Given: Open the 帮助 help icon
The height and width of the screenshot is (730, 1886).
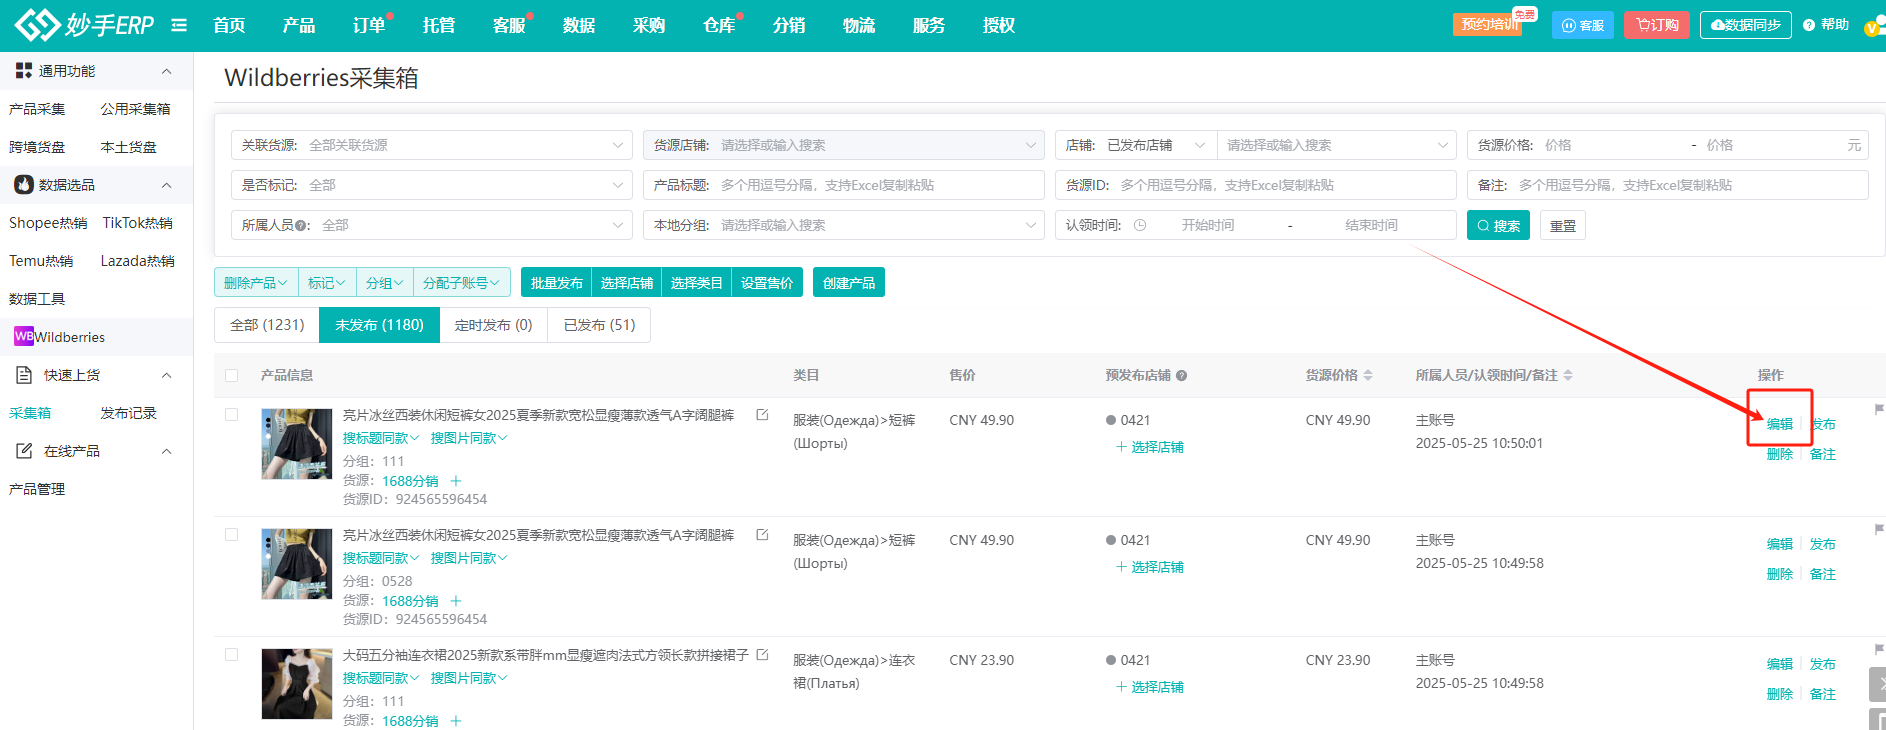Looking at the screenshot, I should coord(1809,25).
